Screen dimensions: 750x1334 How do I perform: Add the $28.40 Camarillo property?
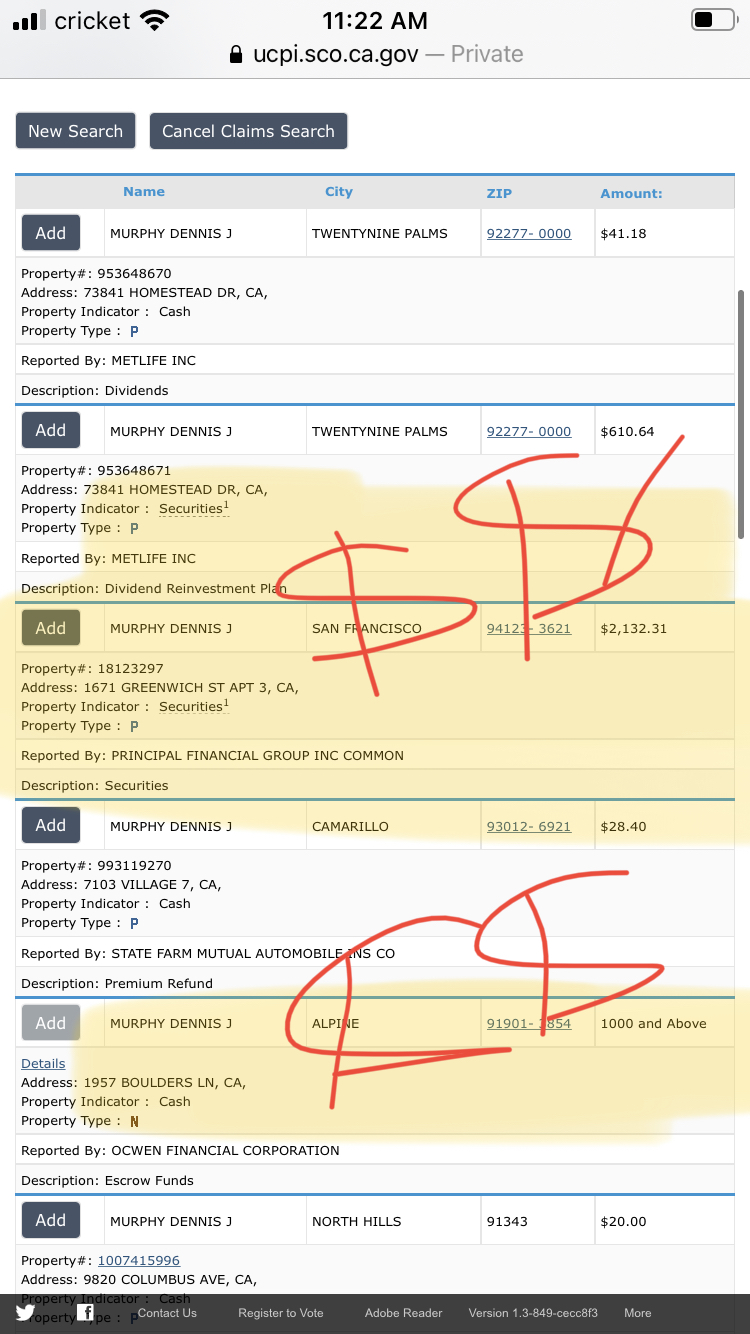51,825
